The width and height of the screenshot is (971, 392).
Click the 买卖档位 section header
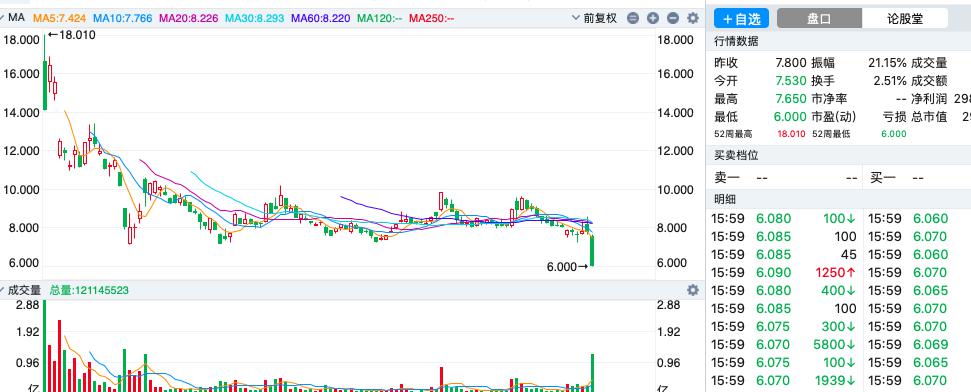coord(736,155)
